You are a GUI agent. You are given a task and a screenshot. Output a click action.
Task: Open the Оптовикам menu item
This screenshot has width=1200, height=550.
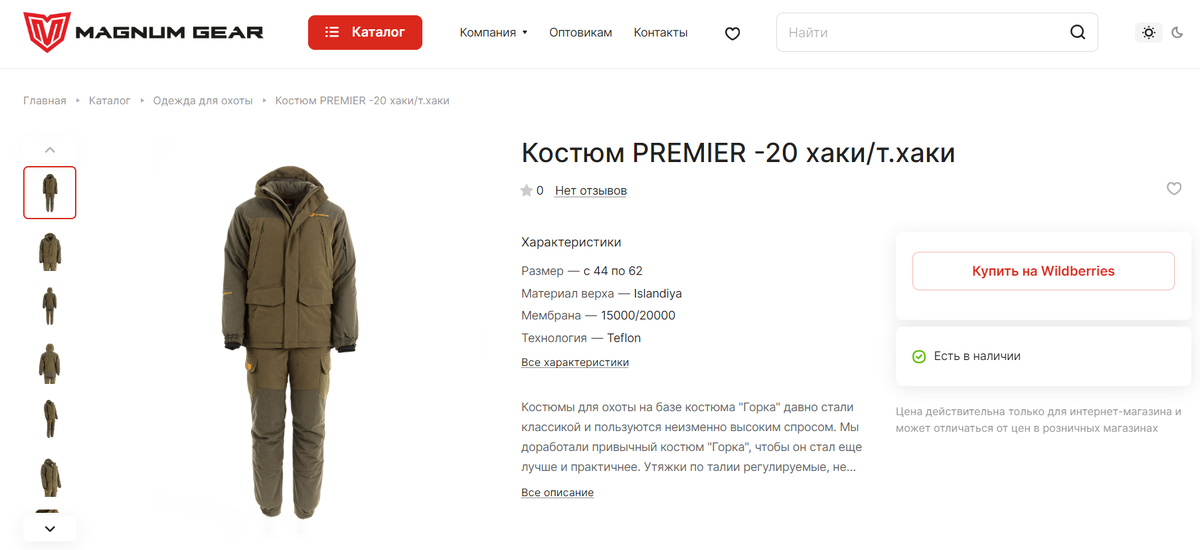[x=580, y=32]
